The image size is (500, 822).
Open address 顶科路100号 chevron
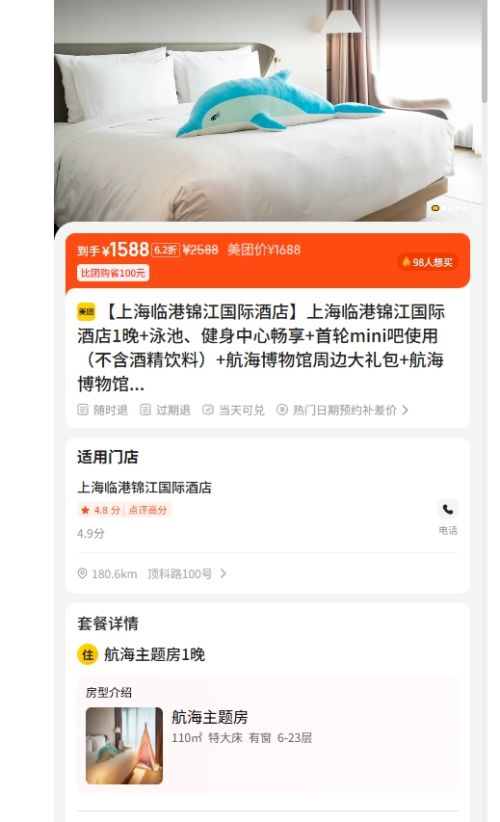click(x=223, y=574)
